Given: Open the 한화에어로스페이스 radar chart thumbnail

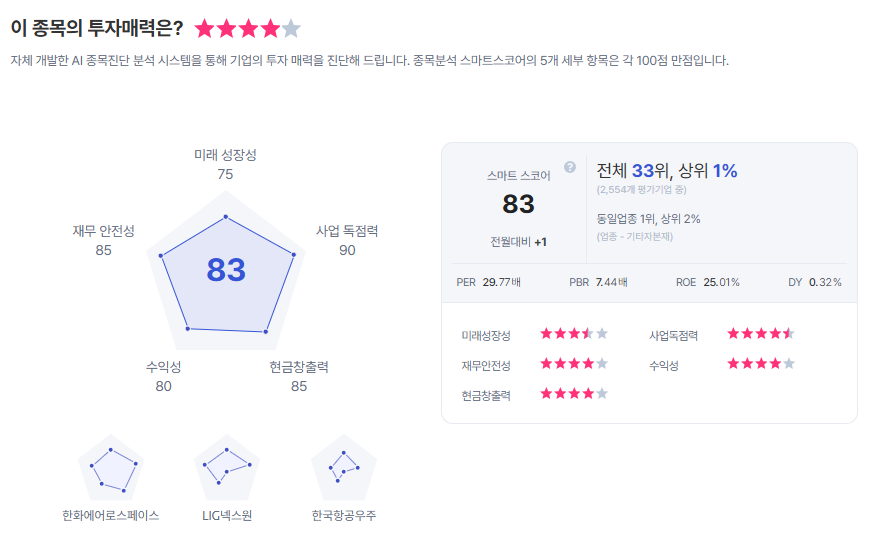Looking at the screenshot, I should click(111, 468).
